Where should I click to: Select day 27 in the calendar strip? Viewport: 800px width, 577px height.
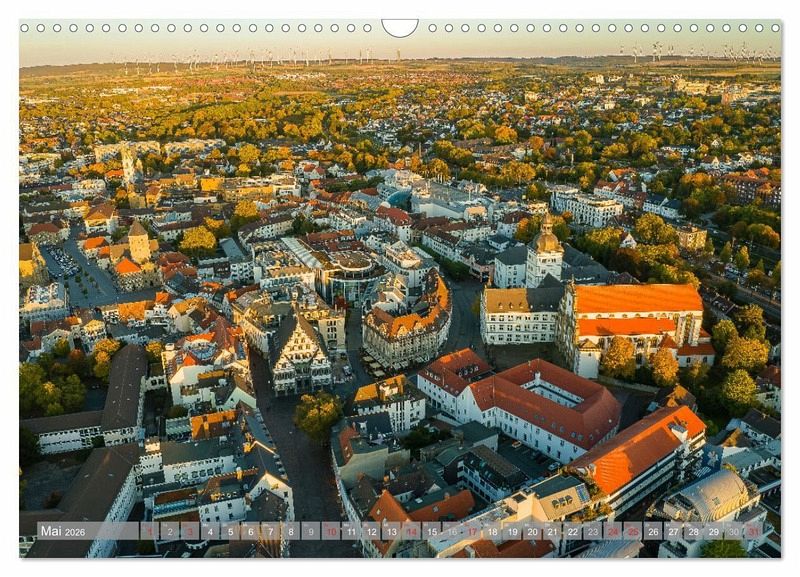click(673, 531)
